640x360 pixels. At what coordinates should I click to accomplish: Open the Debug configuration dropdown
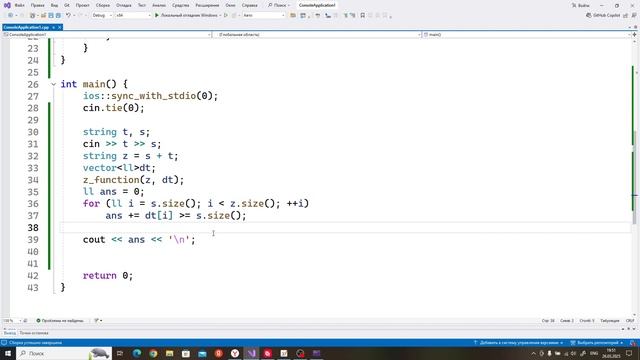click(x=102, y=15)
